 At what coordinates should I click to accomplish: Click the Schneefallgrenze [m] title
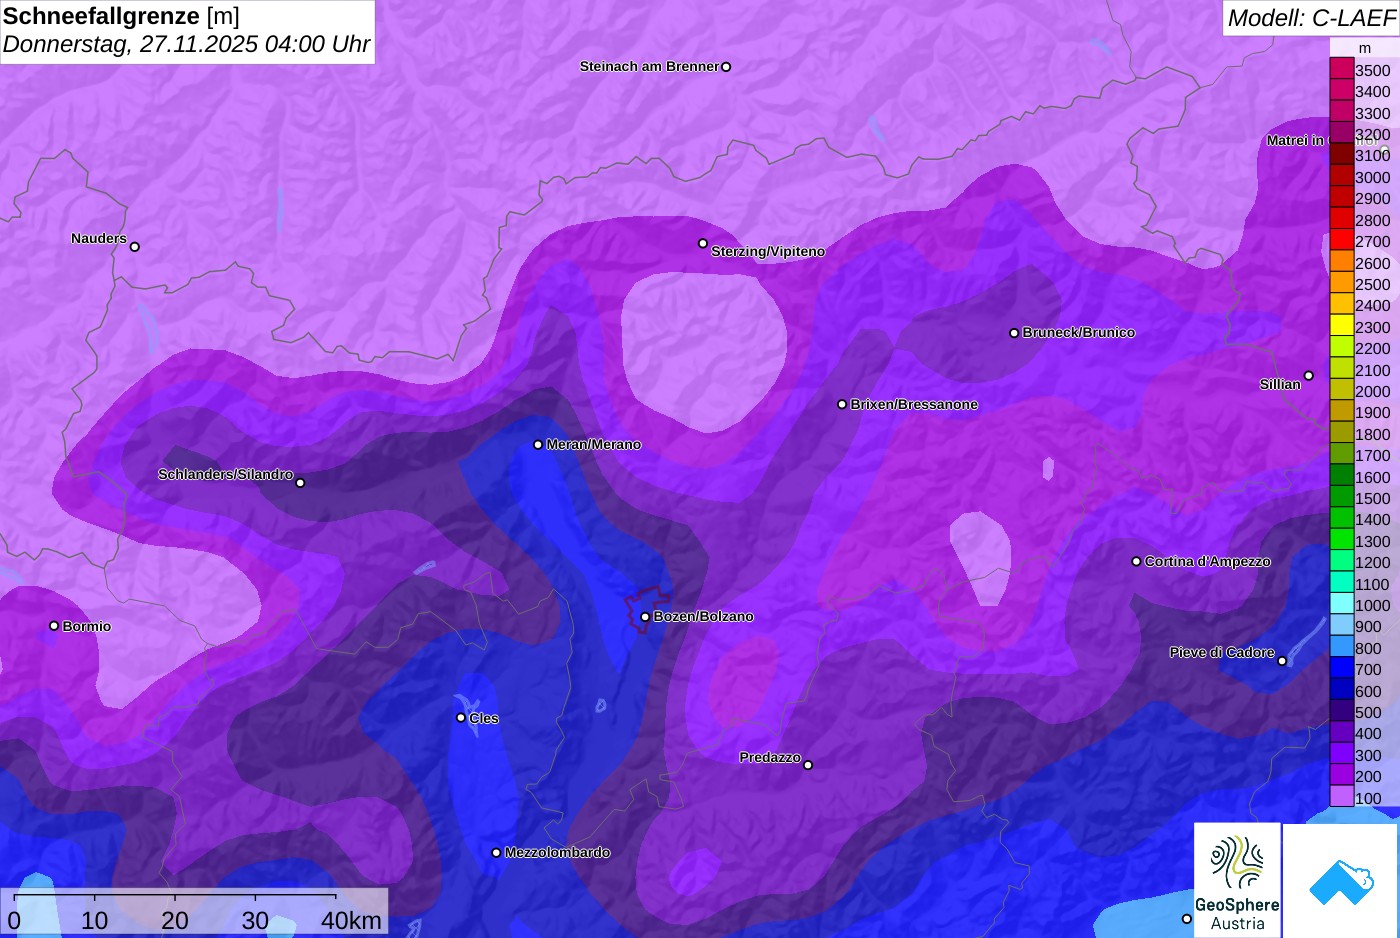click(121, 17)
